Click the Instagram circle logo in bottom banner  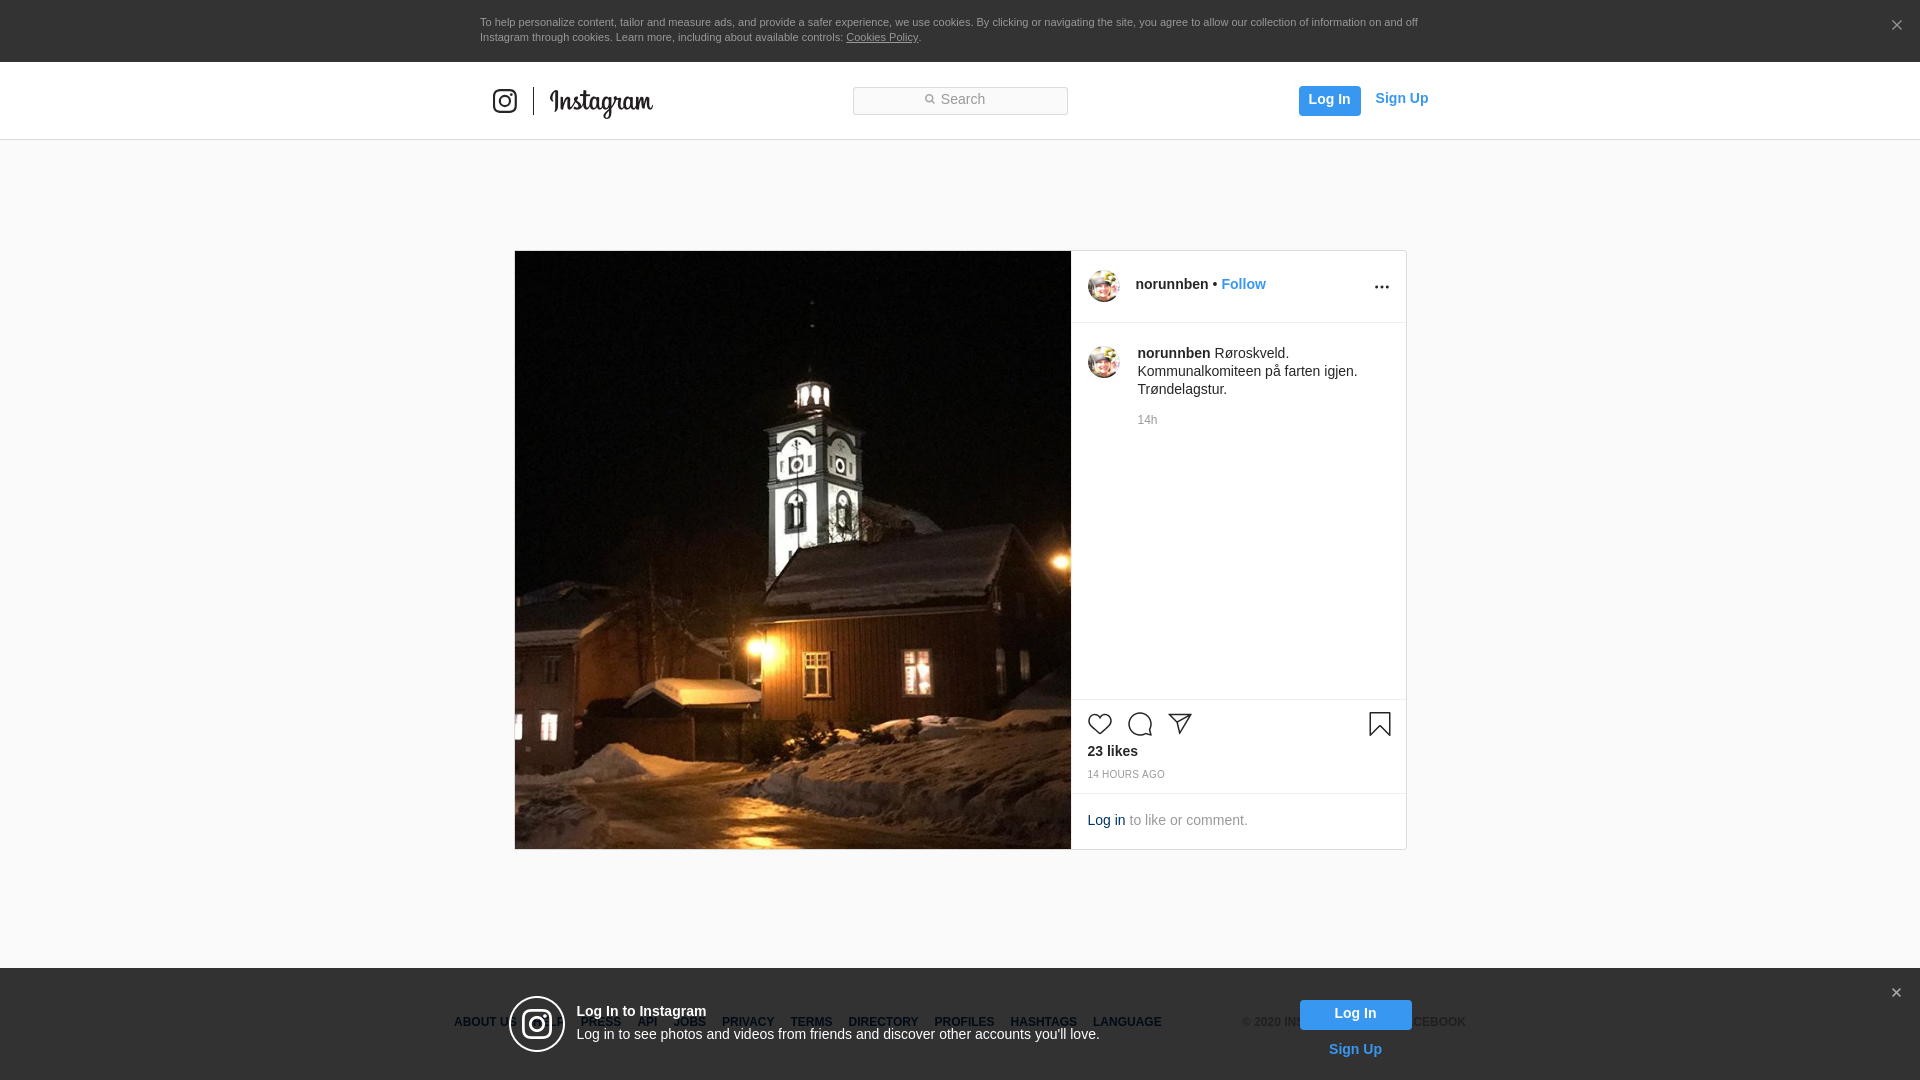point(537,1024)
